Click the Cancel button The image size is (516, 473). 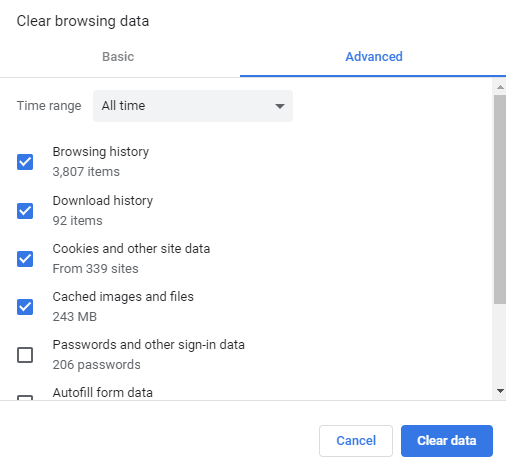pyautogui.click(x=356, y=441)
